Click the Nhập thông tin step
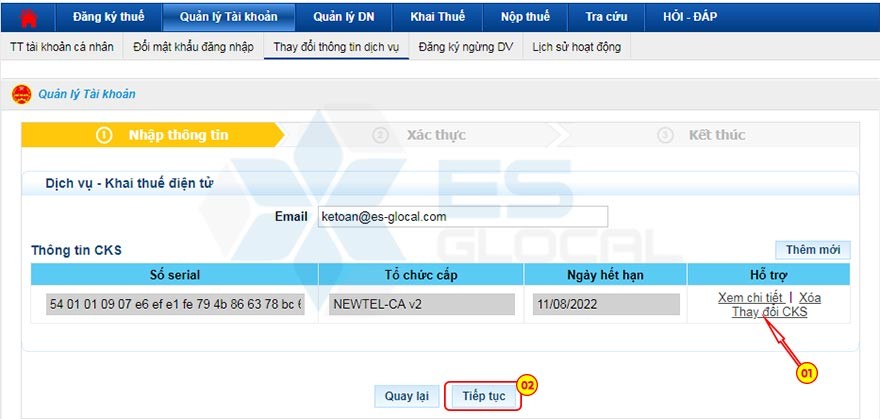The width and height of the screenshot is (880, 419). pyautogui.click(x=153, y=135)
